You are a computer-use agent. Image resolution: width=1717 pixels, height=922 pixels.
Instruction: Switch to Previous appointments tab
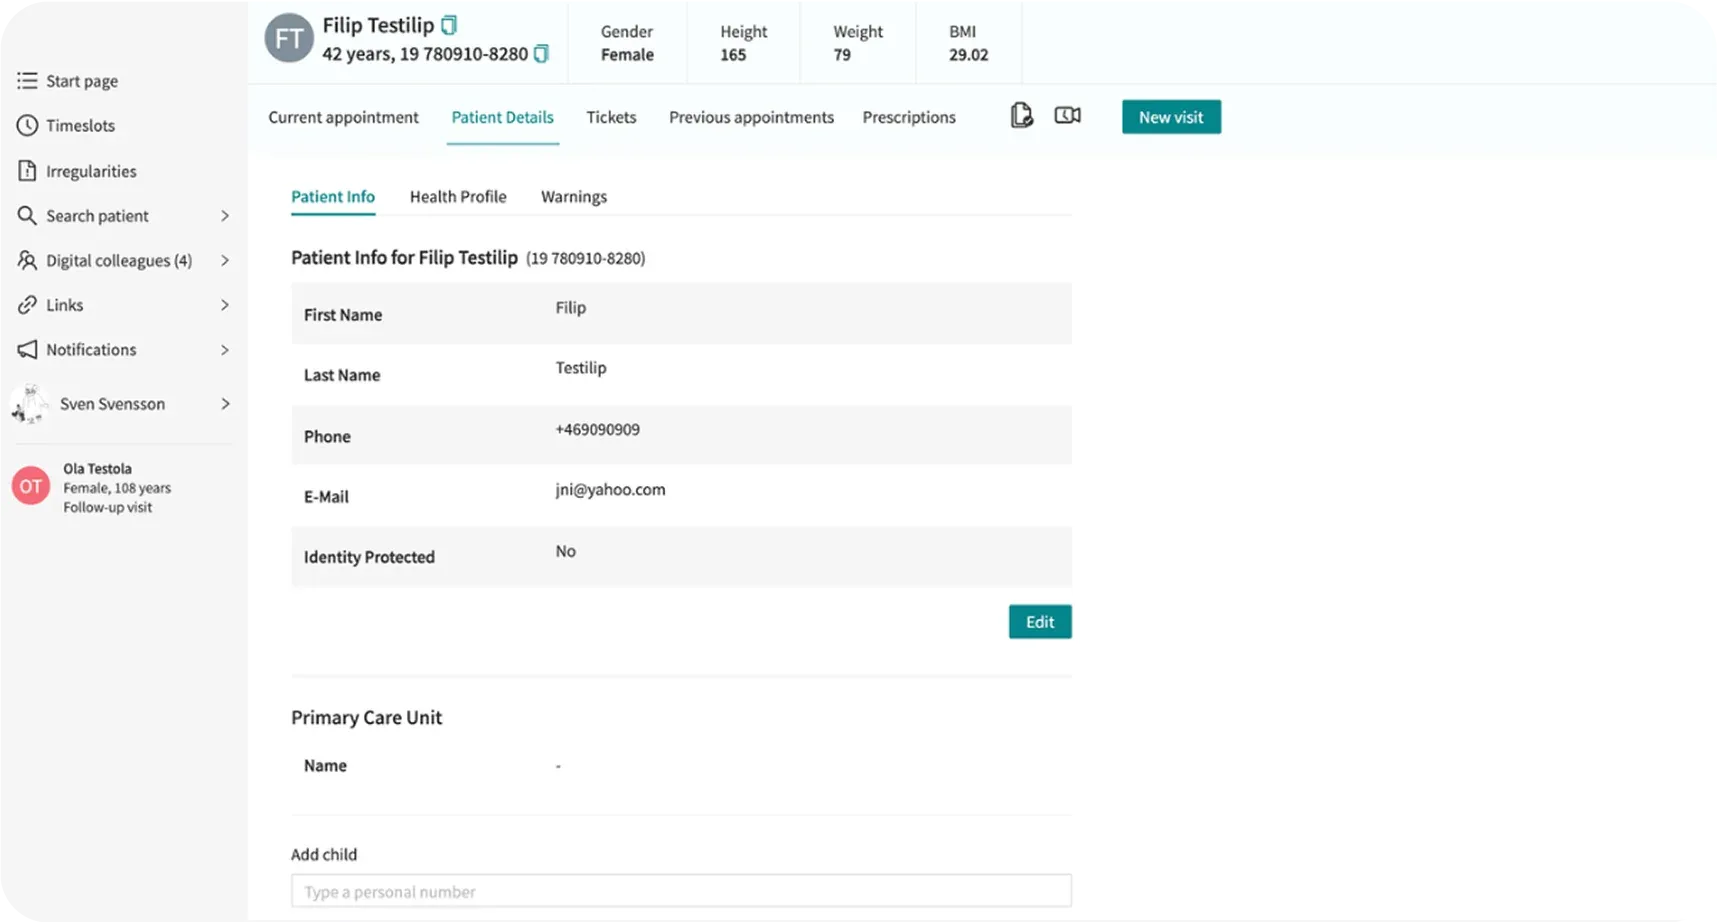751,117
